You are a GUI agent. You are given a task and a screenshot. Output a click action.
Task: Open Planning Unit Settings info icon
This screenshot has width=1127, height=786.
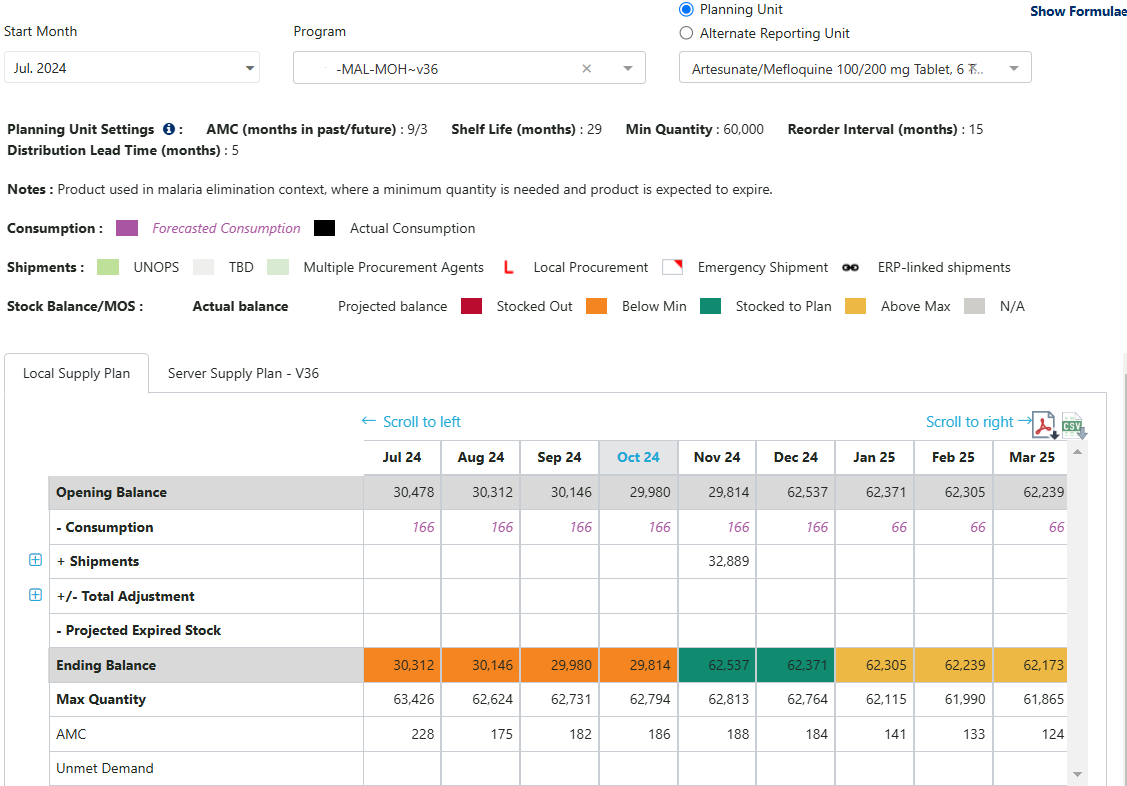[x=169, y=129]
